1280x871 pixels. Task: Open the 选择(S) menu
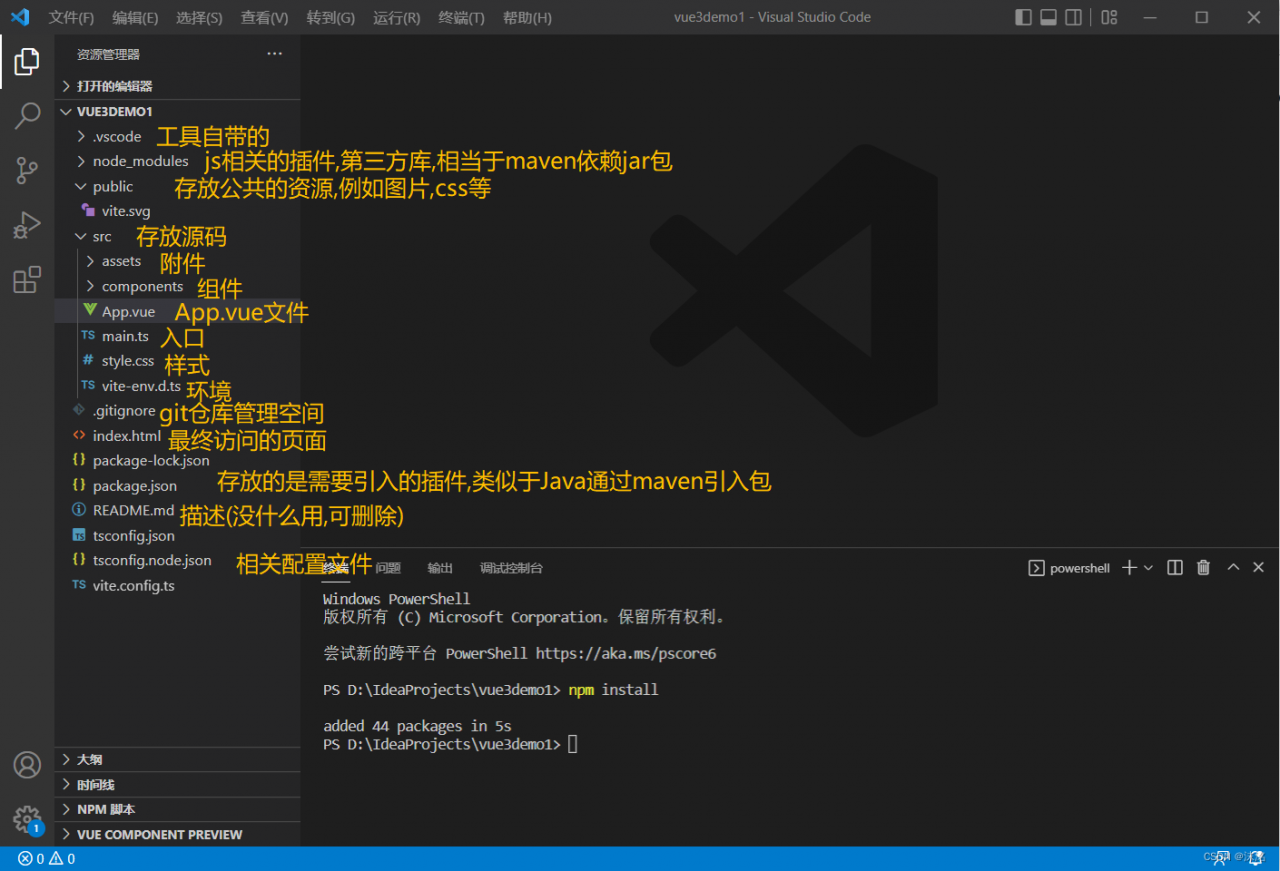point(199,17)
